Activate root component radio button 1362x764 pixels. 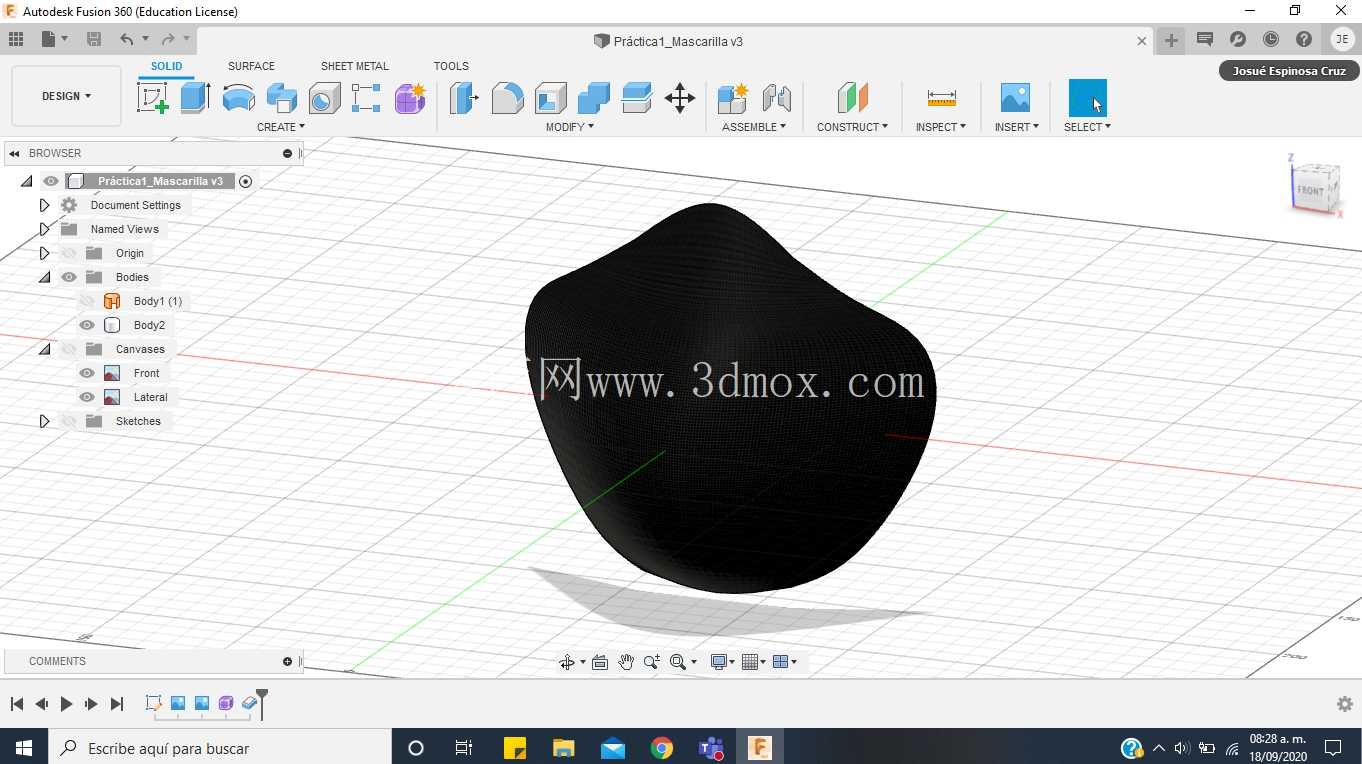tap(246, 181)
